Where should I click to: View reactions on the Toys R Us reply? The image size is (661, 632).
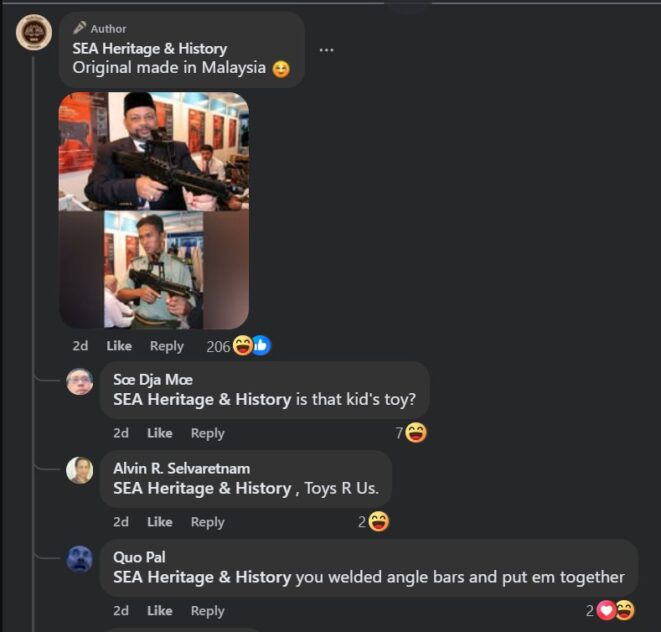(374, 521)
